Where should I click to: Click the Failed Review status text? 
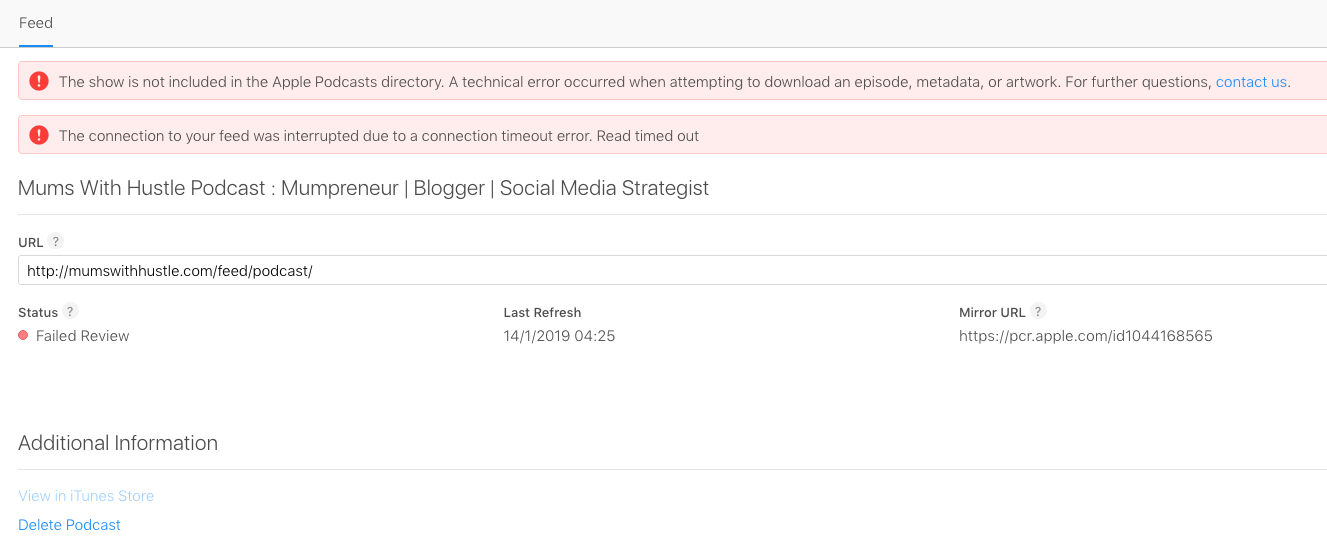click(83, 336)
